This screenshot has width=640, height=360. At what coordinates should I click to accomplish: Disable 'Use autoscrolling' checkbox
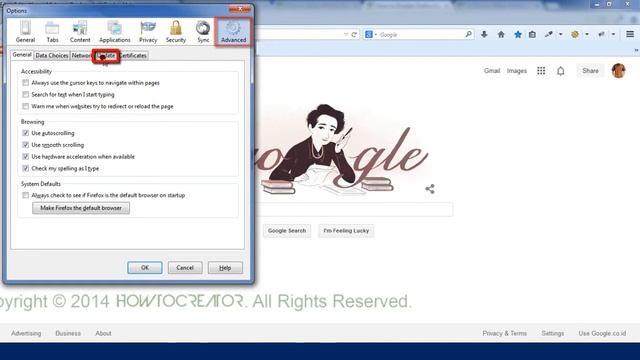pyautogui.click(x=26, y=133)
